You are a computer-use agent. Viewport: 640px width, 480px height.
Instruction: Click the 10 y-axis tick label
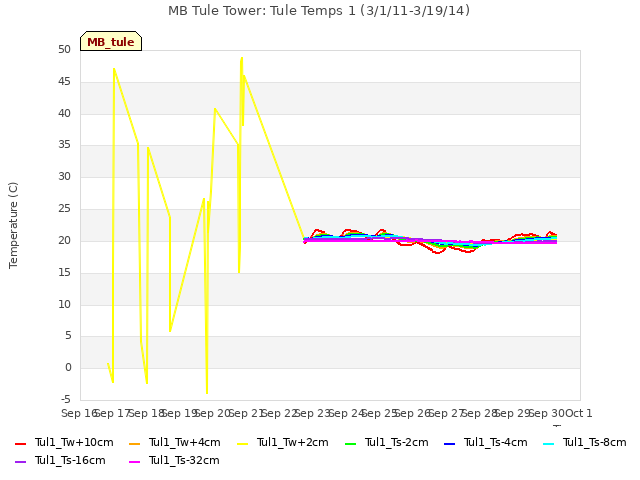click(64, 304)
